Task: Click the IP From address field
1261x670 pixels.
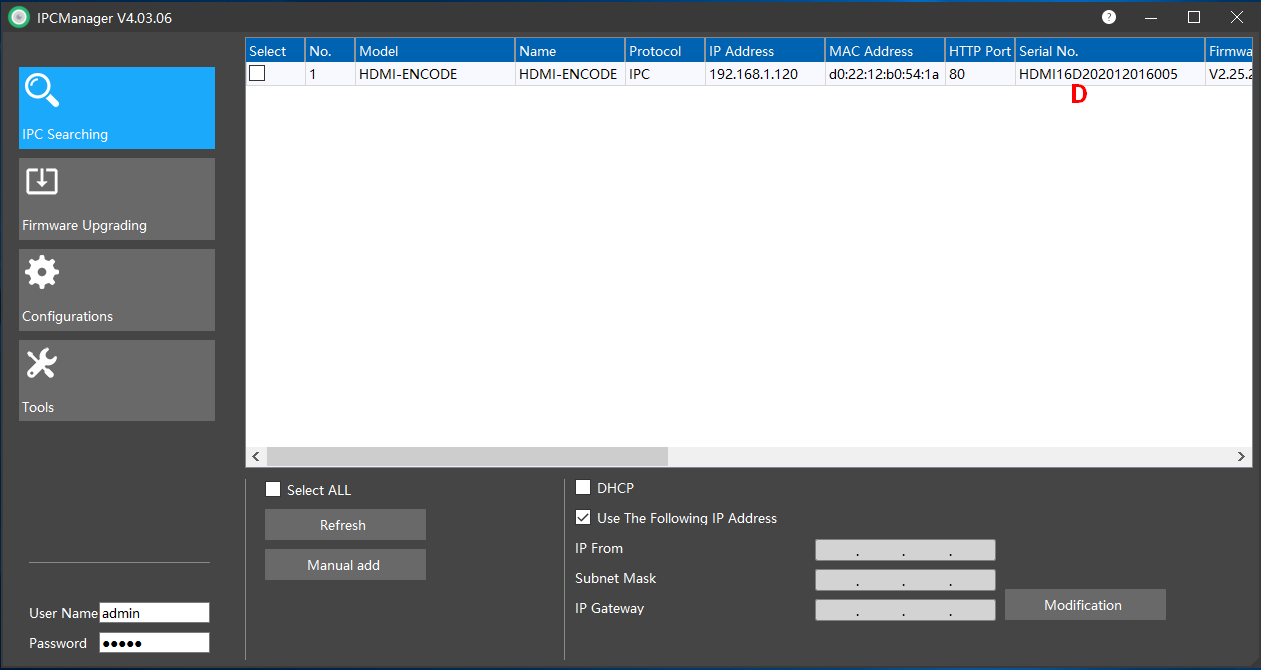Action: coord(905,550)
